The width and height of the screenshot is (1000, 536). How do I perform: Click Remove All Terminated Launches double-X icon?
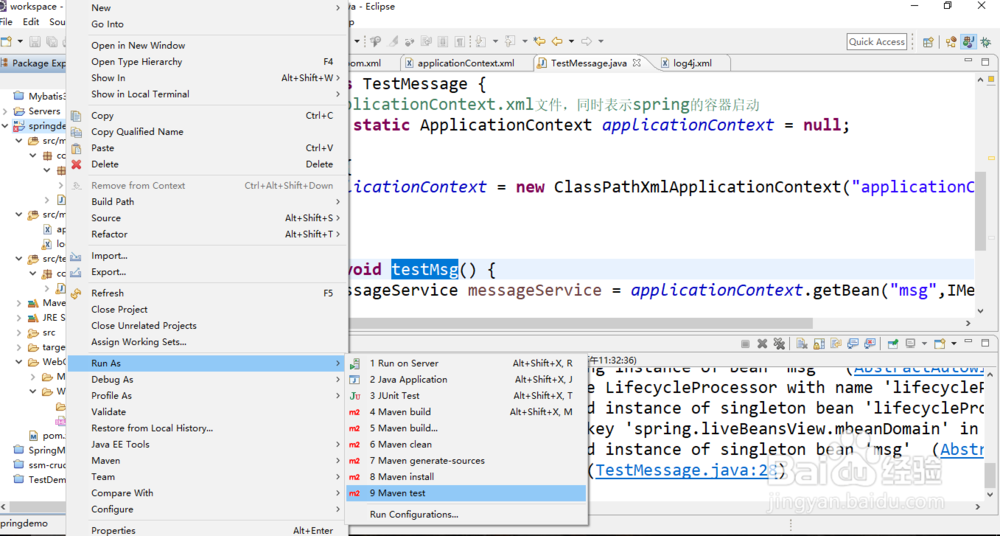(779, 343)
